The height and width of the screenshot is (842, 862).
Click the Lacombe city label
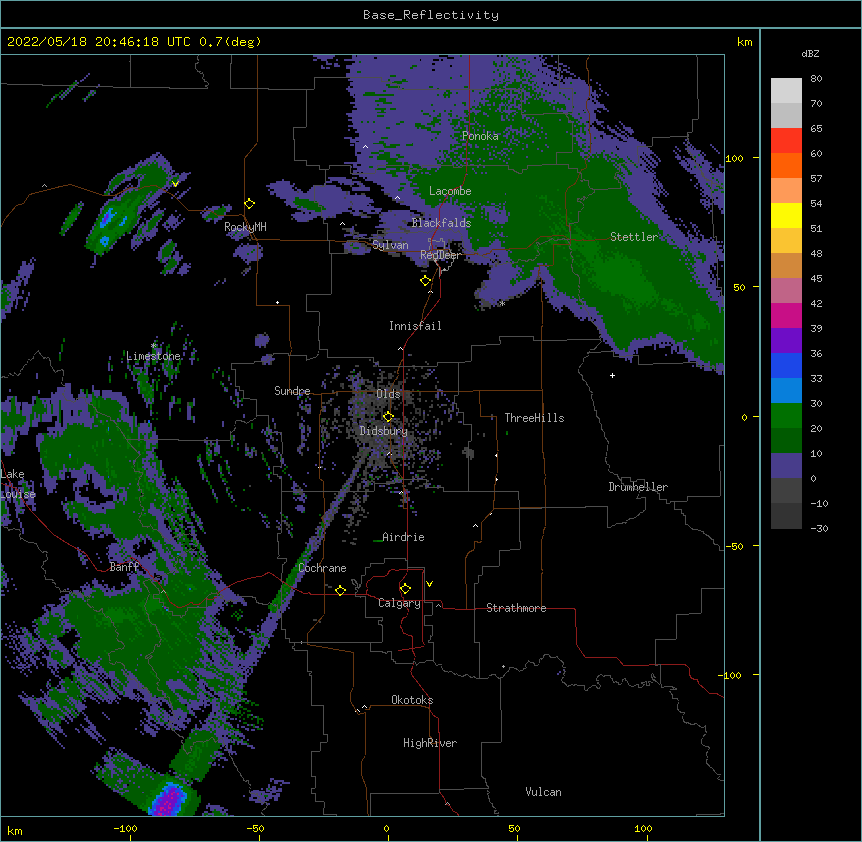[450, 191]
